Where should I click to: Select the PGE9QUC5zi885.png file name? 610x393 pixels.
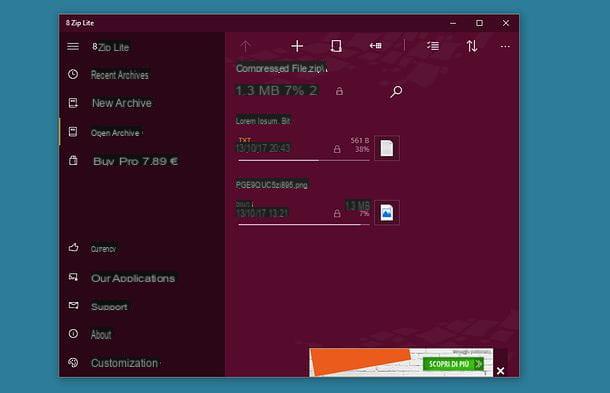(272, 185)
